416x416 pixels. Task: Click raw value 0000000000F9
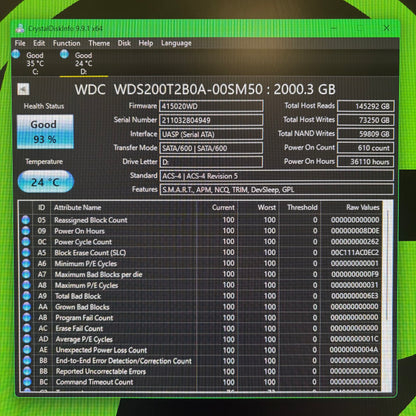coord(355,274)
